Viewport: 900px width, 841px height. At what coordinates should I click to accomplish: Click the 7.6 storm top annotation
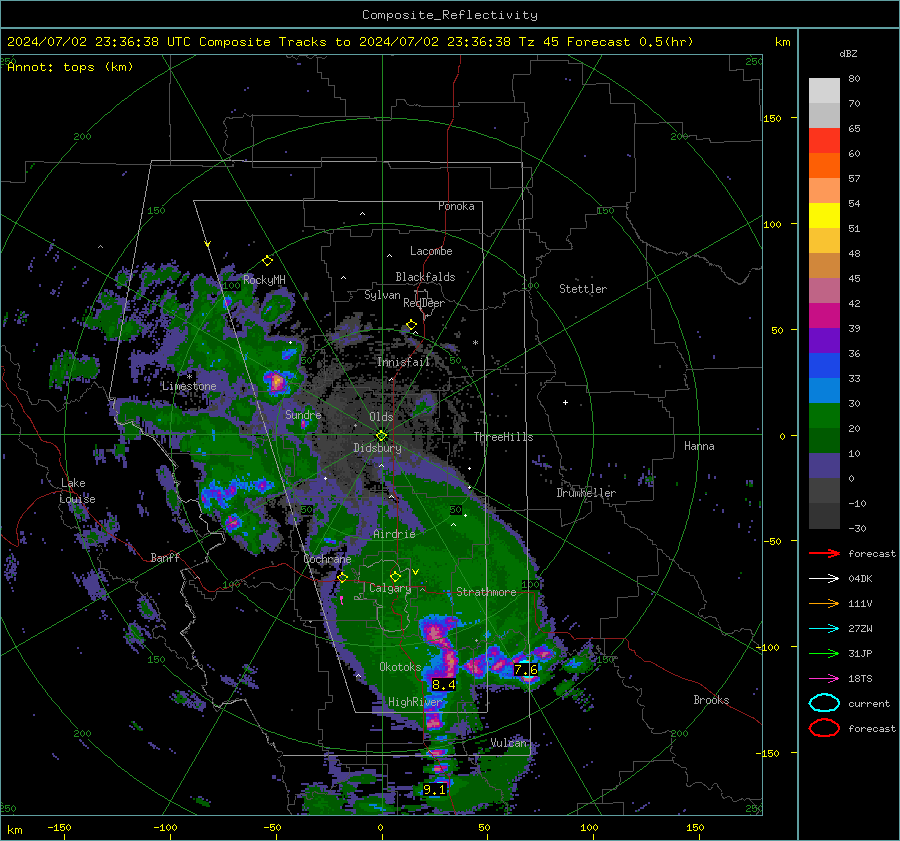click(x=526, y=669)
